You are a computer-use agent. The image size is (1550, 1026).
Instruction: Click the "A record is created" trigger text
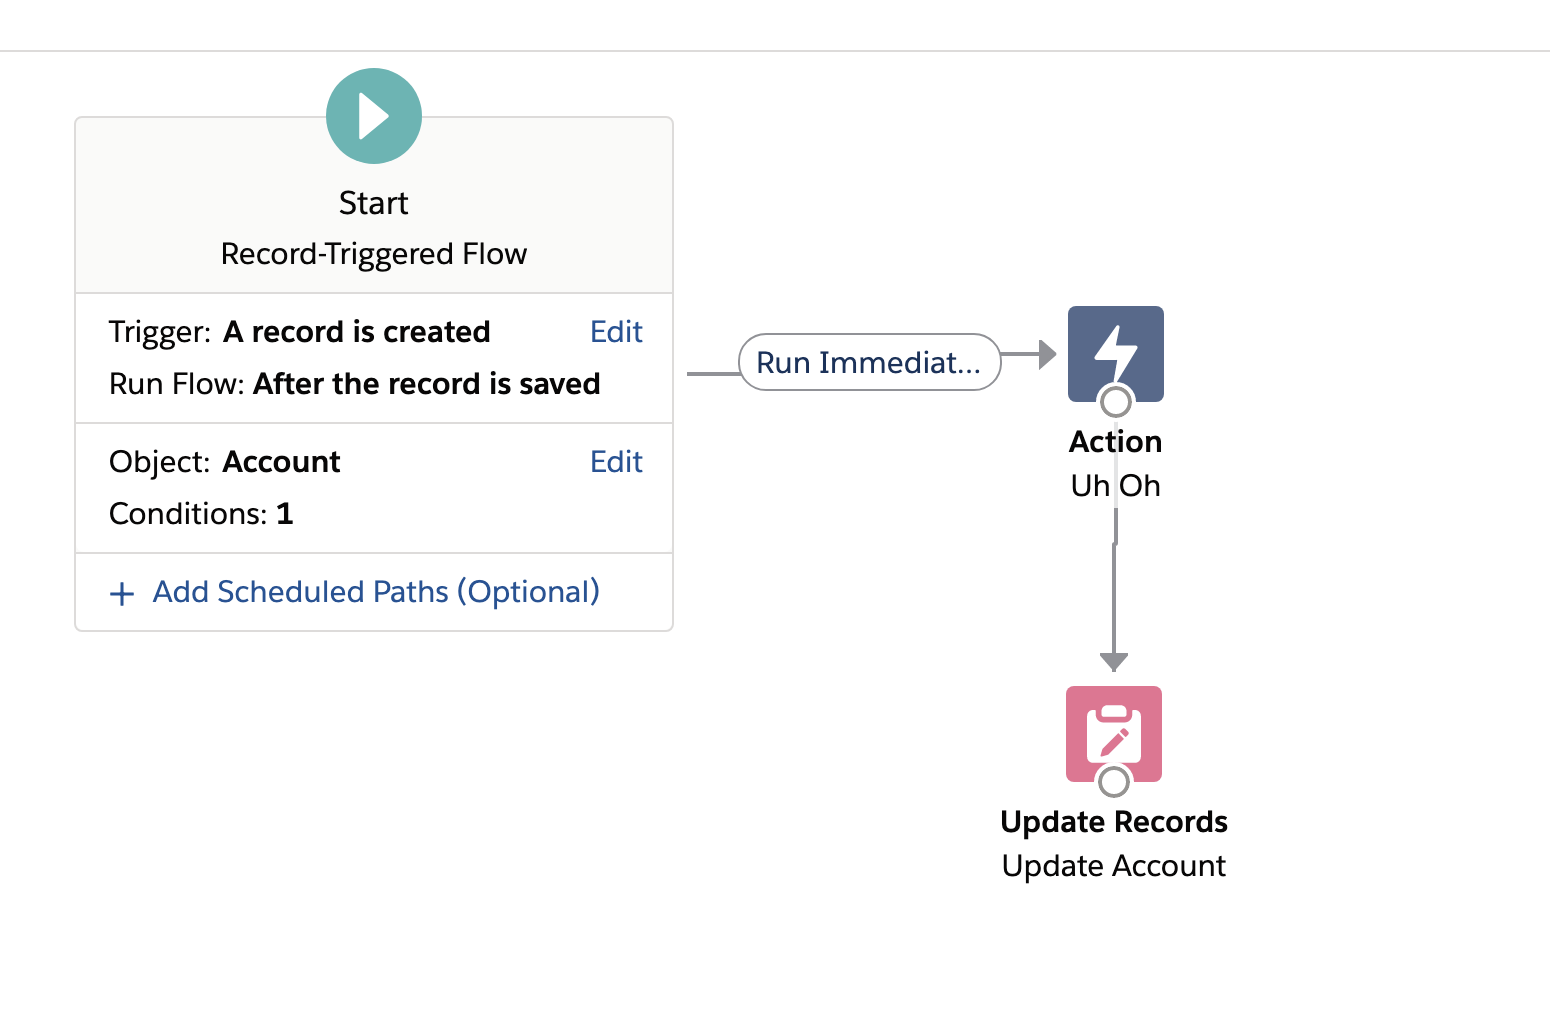tap(356, 332)
